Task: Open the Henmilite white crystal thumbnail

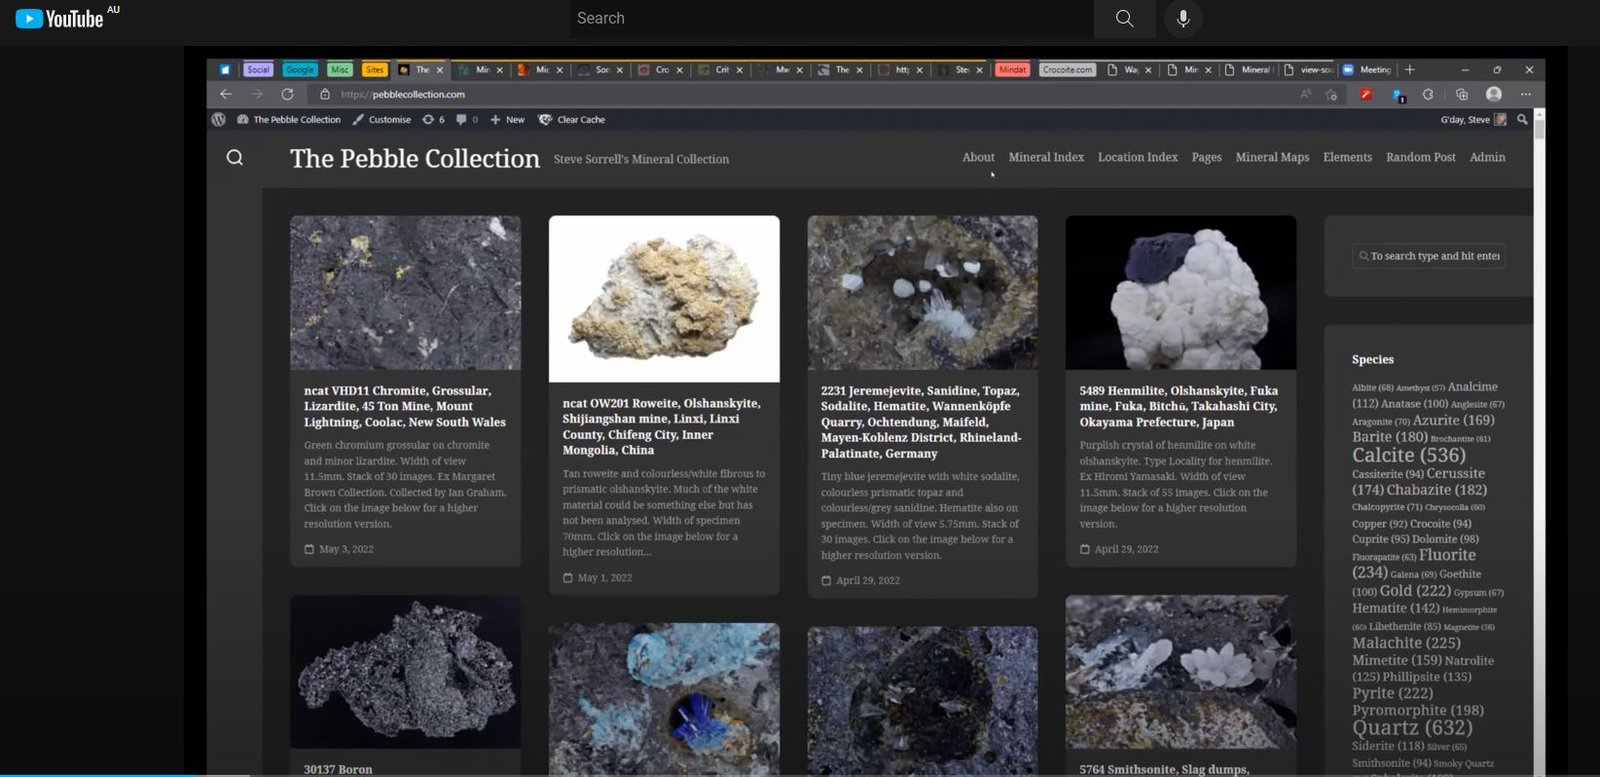Action: coord(1180,293)
